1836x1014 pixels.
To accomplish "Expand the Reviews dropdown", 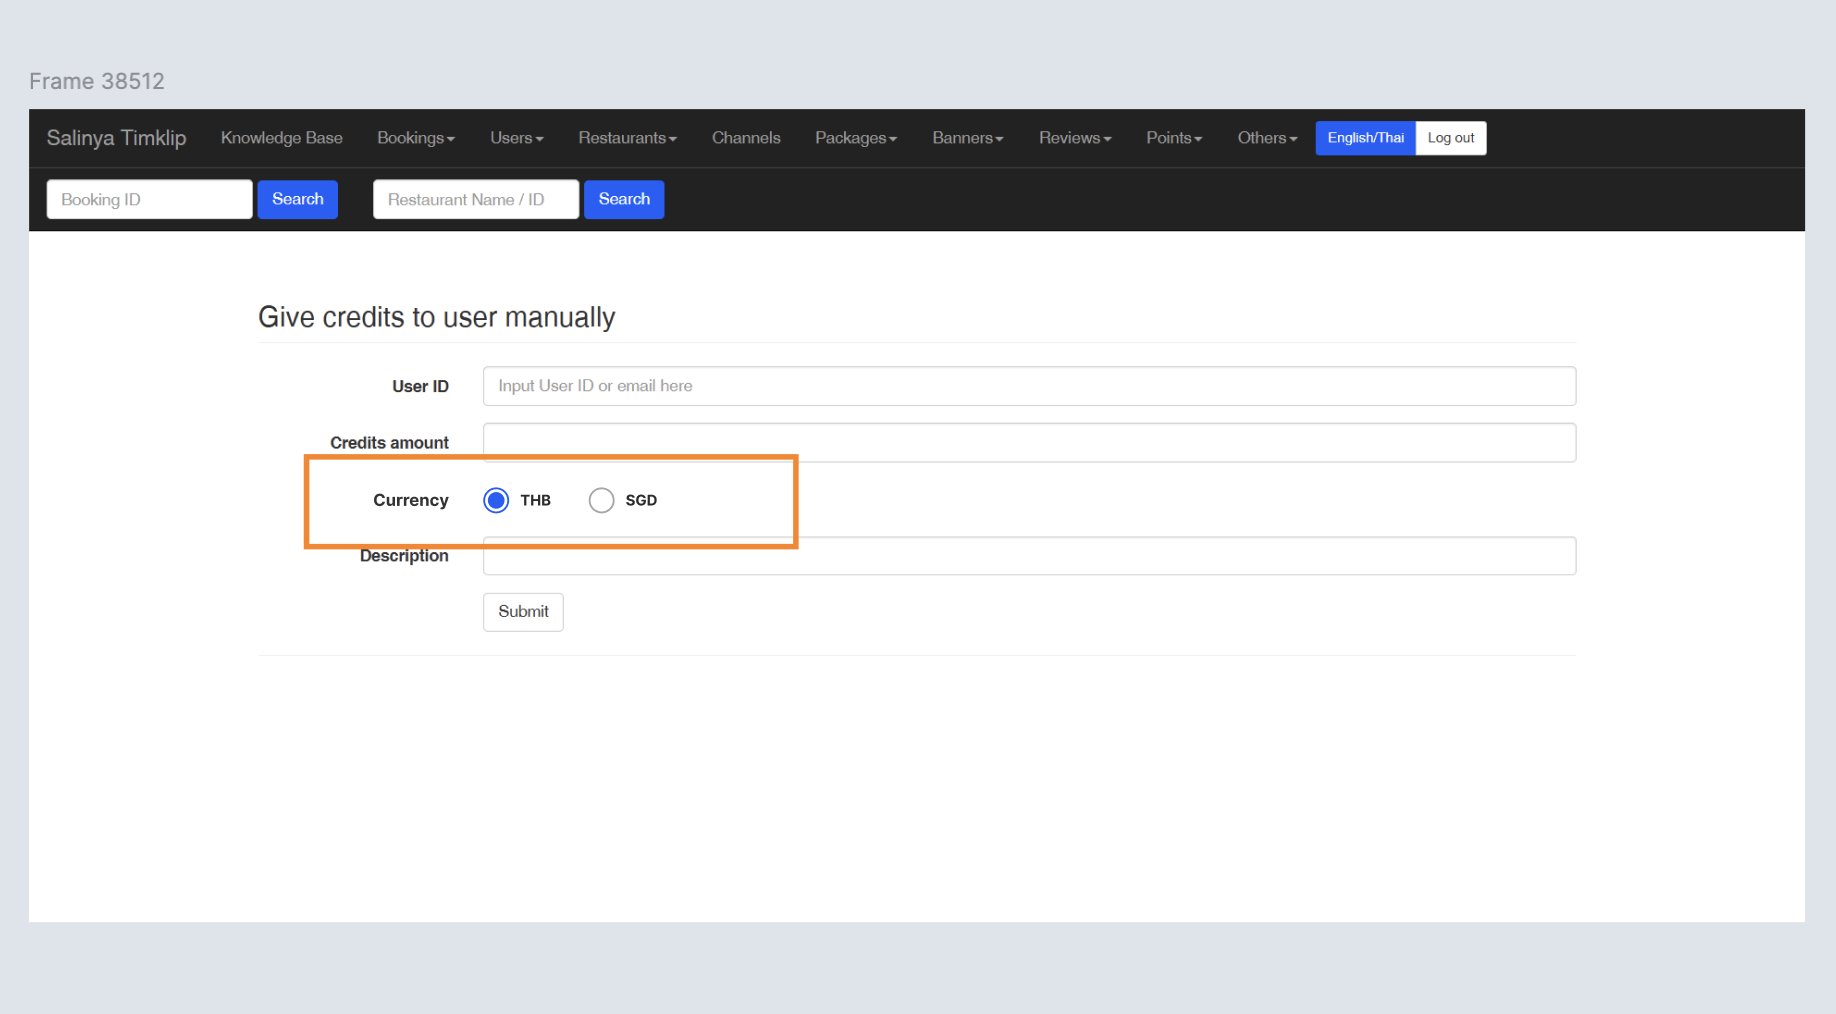I will 1074,138.
